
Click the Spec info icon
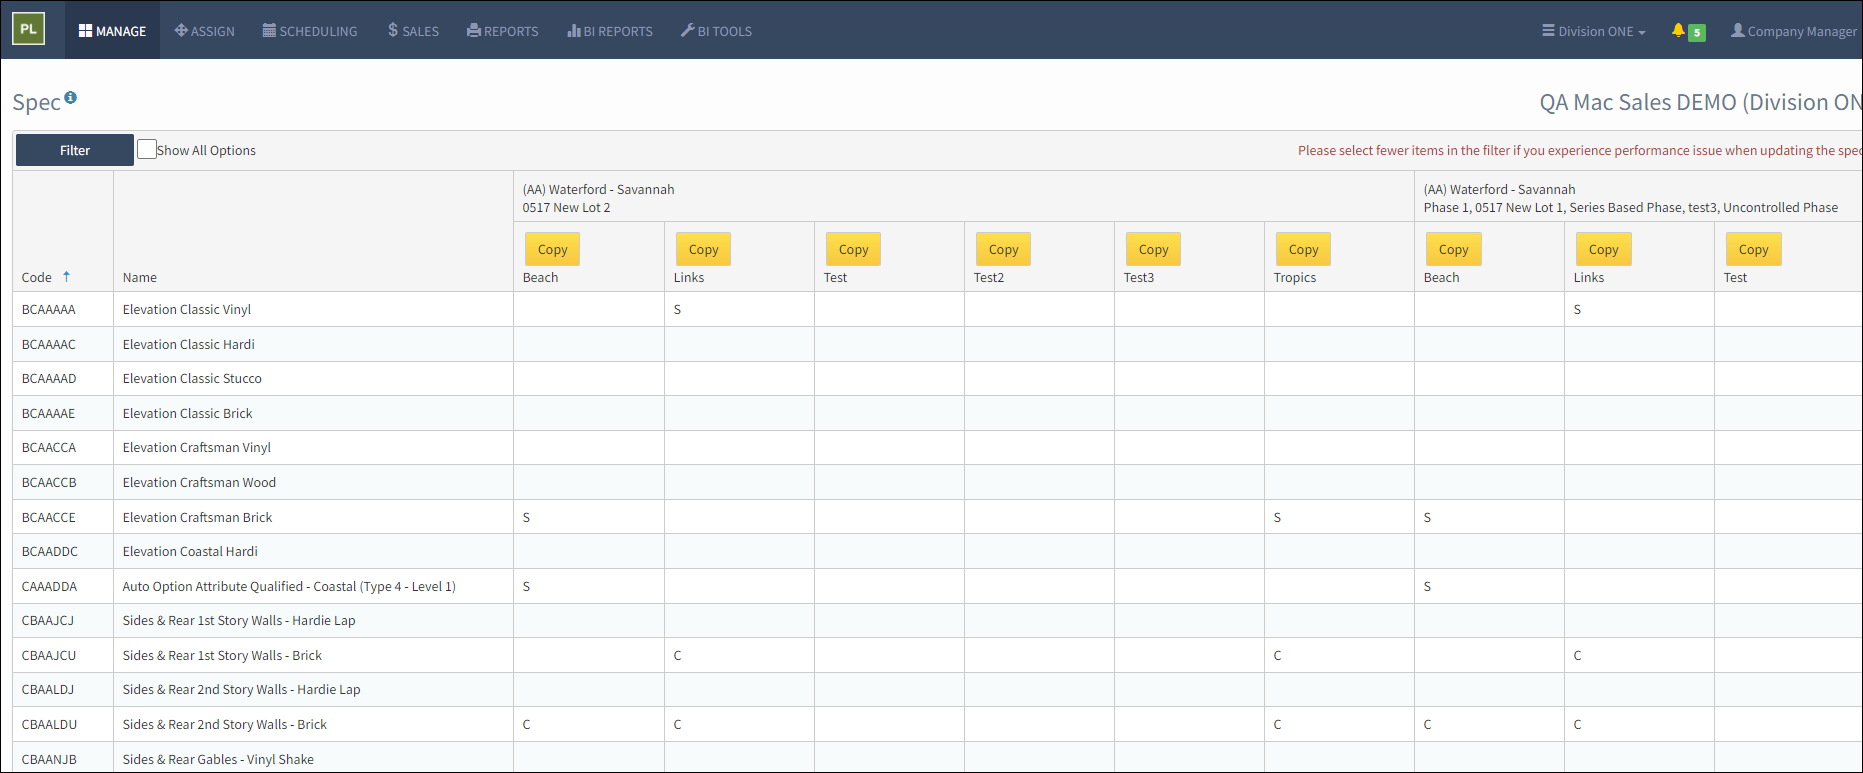point(70,97)
